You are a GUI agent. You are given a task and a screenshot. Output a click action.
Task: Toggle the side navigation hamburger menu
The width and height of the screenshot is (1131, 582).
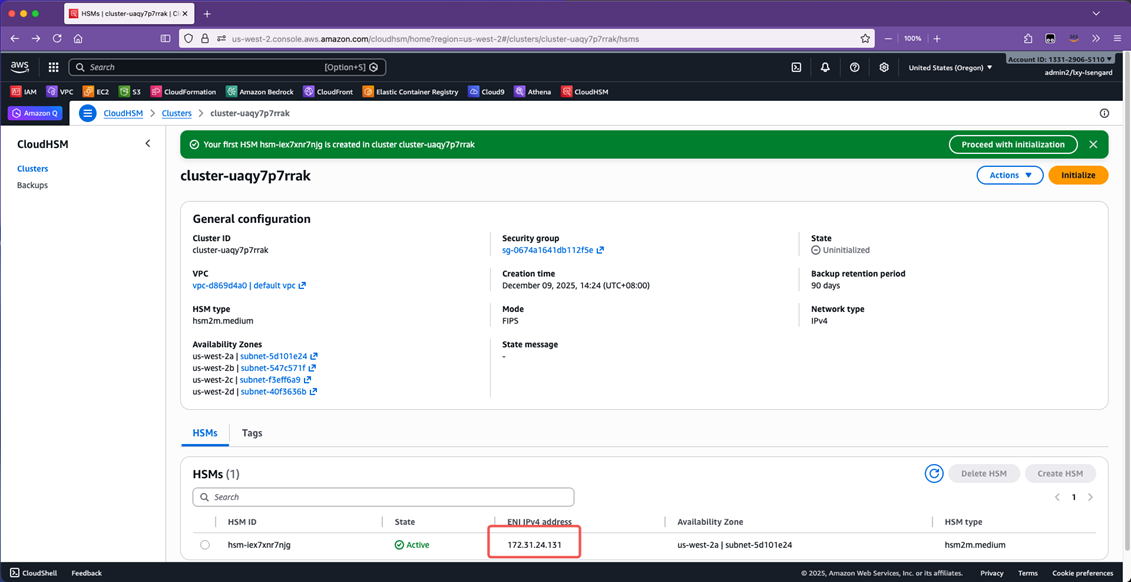87,113
